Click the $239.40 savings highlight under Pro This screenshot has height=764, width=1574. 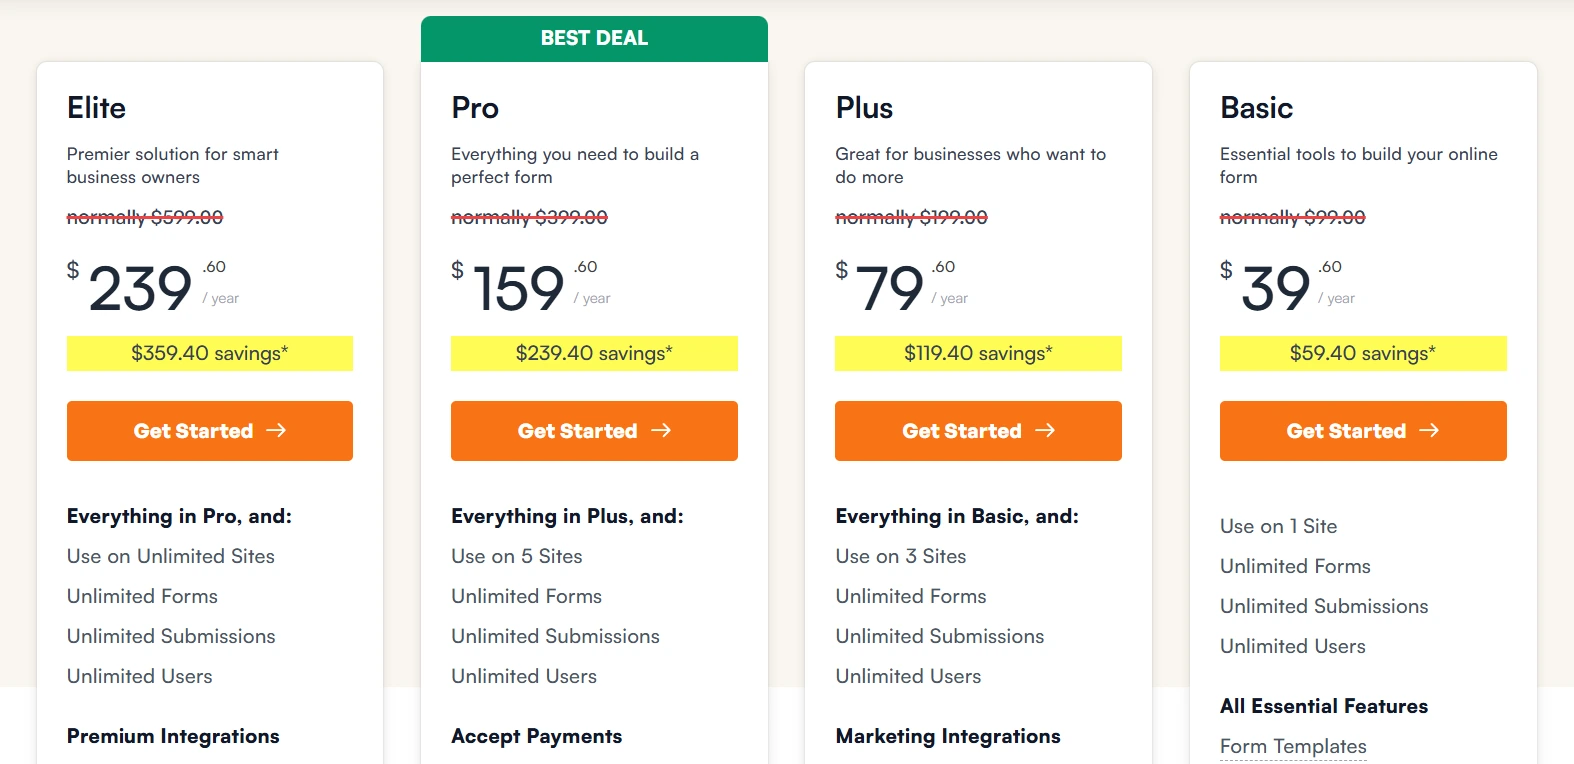(x=594, y=353)
